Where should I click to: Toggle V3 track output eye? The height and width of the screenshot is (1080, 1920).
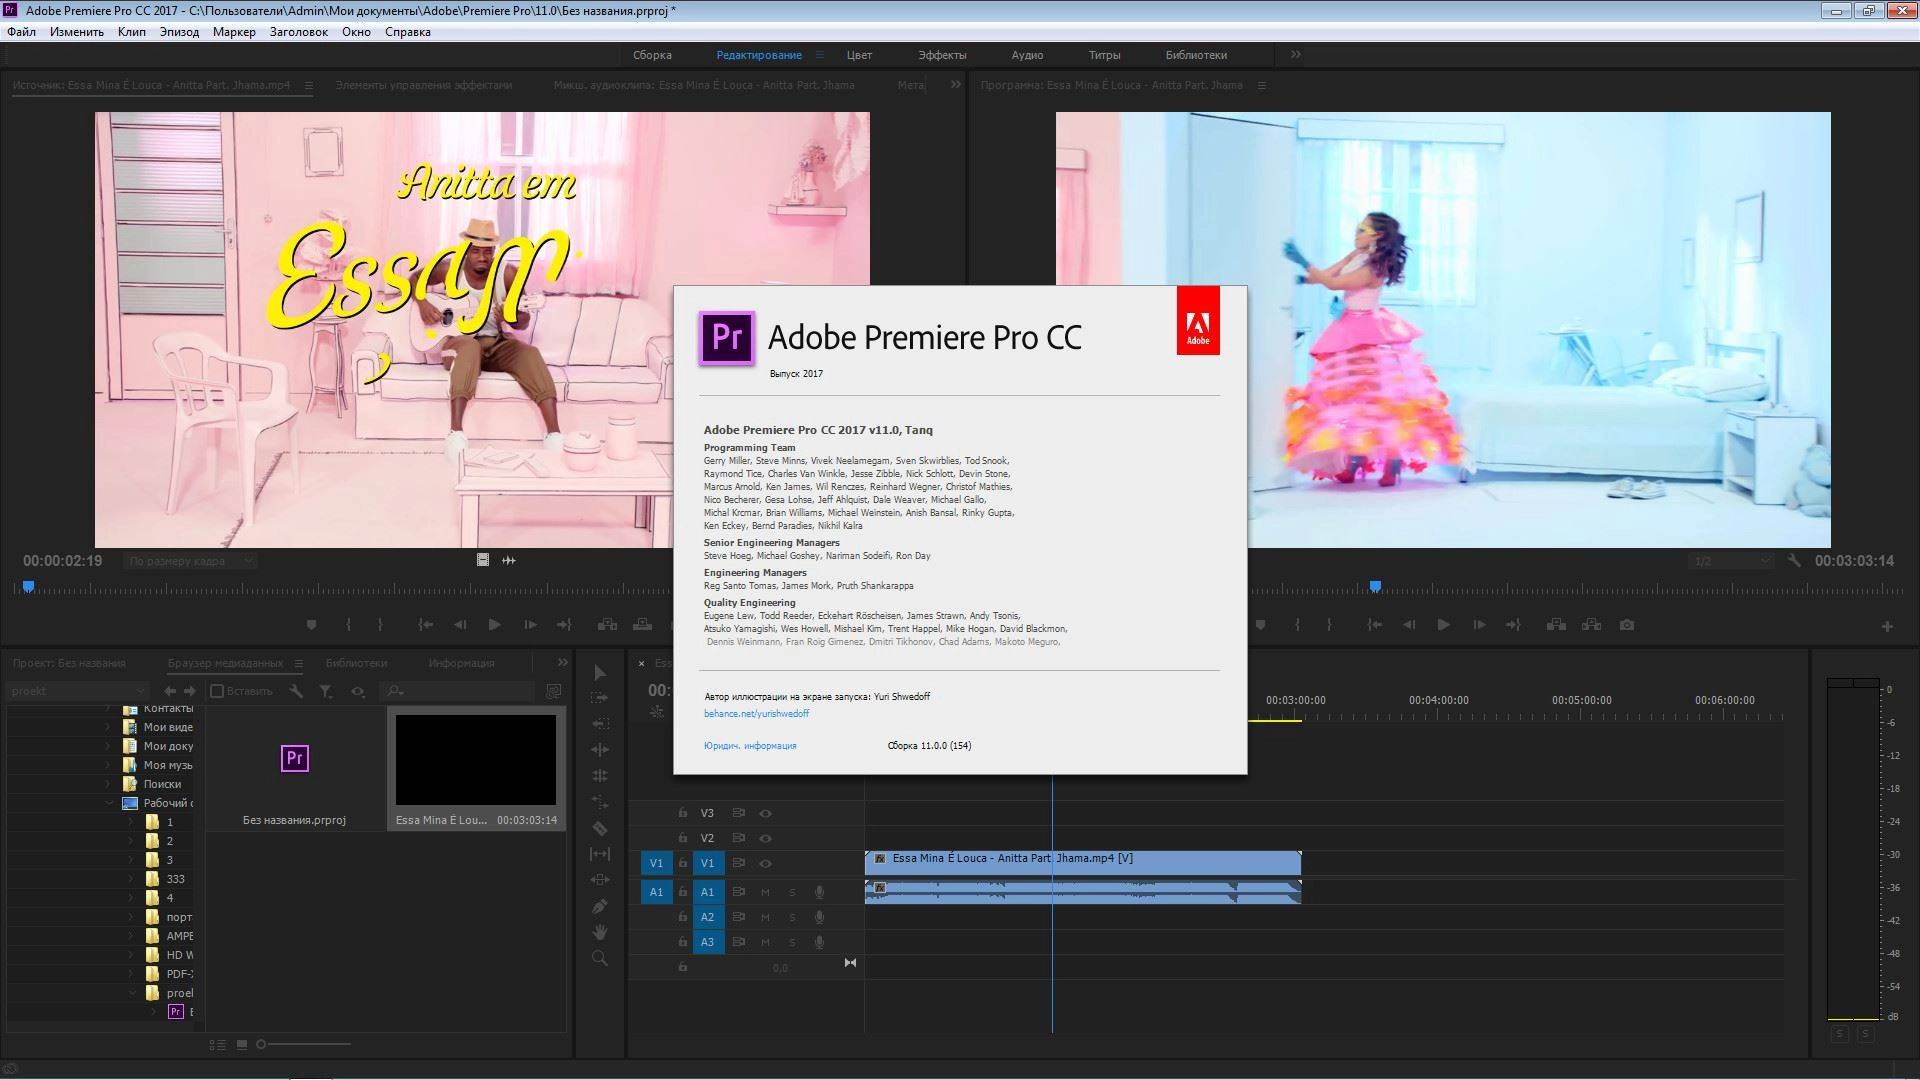point(765,813)
